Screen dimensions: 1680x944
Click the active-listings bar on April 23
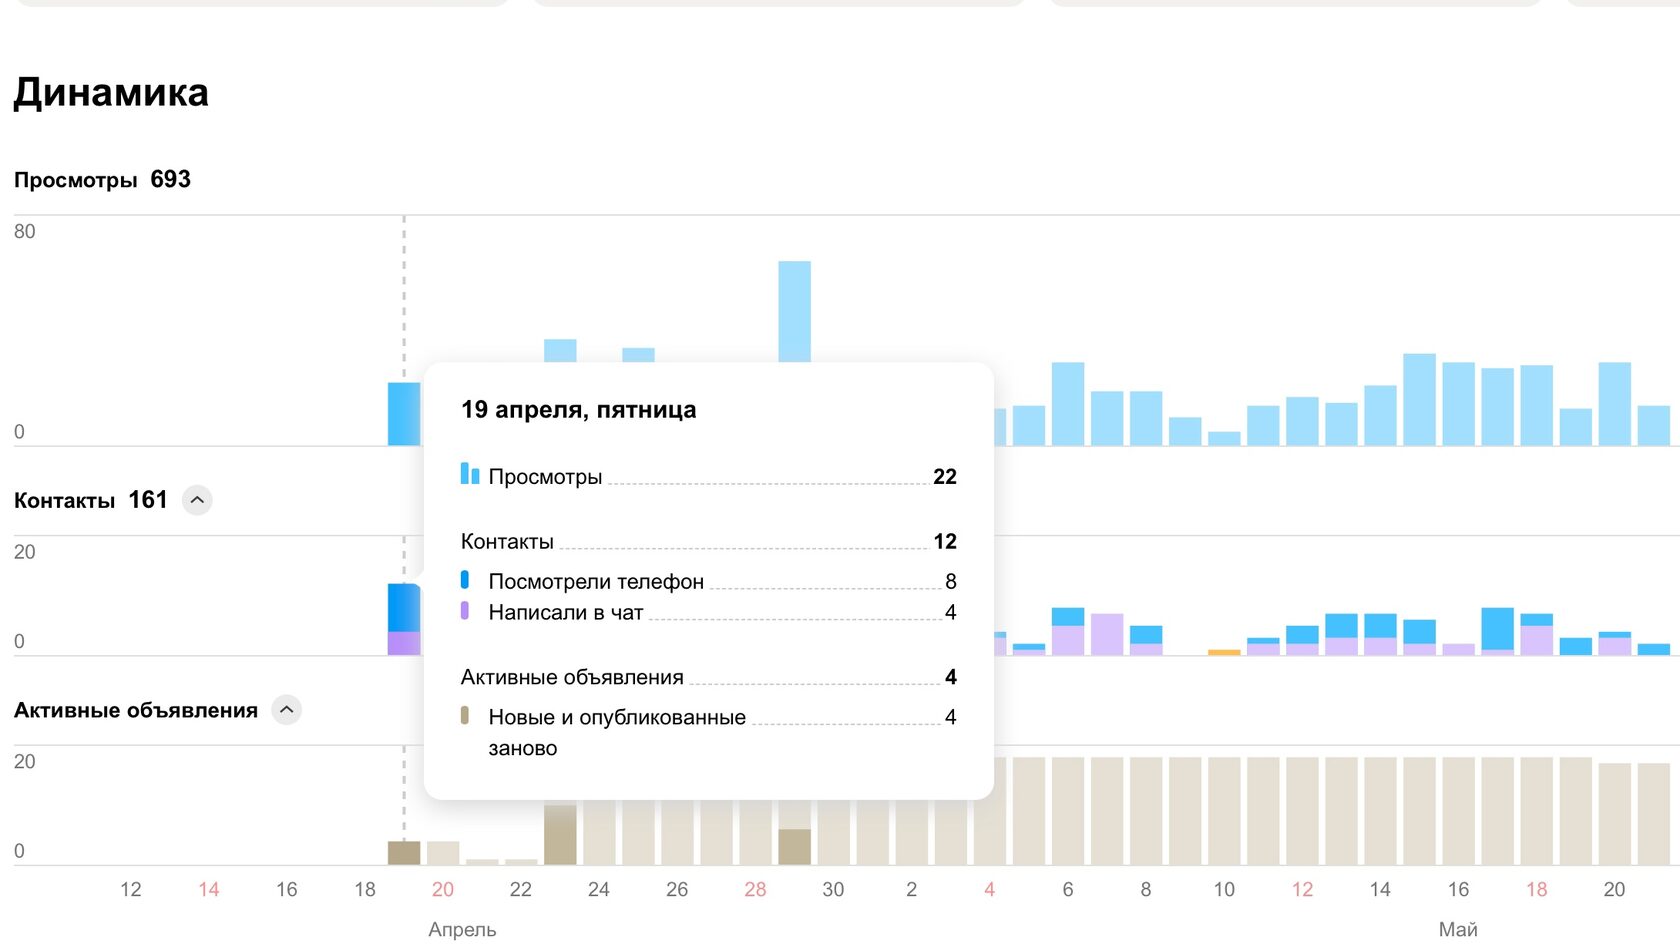pyautogui.click(x=560, y=835)
